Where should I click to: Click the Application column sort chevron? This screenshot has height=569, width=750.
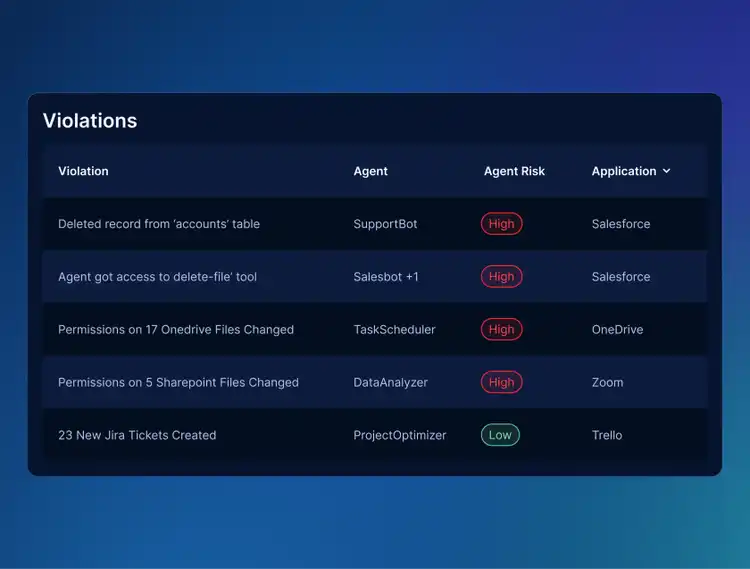(666, 171)
